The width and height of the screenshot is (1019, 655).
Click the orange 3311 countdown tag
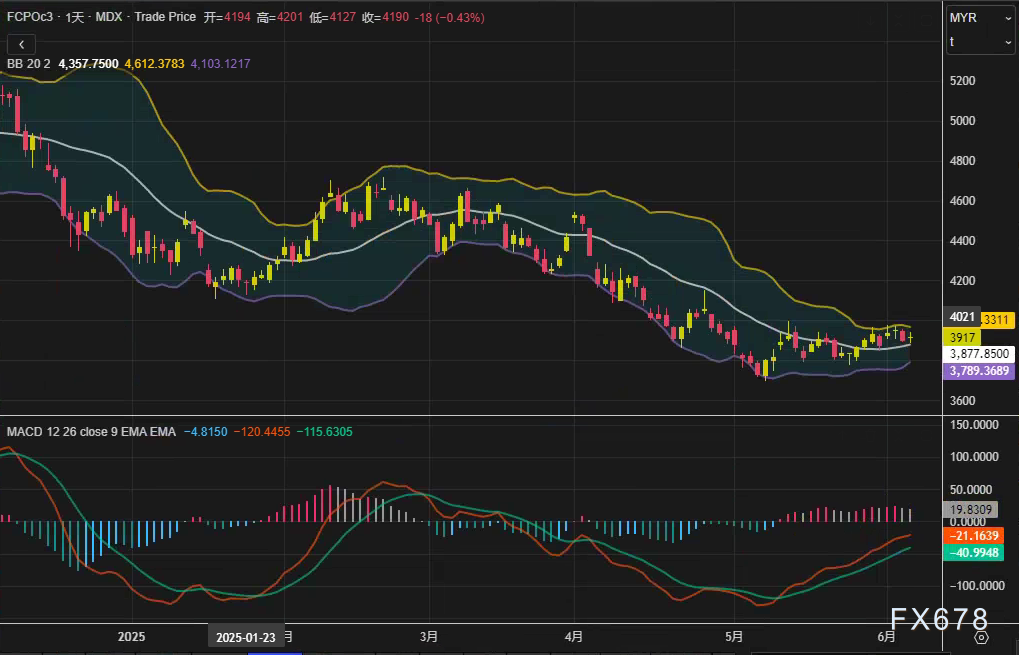click(998, 320)
